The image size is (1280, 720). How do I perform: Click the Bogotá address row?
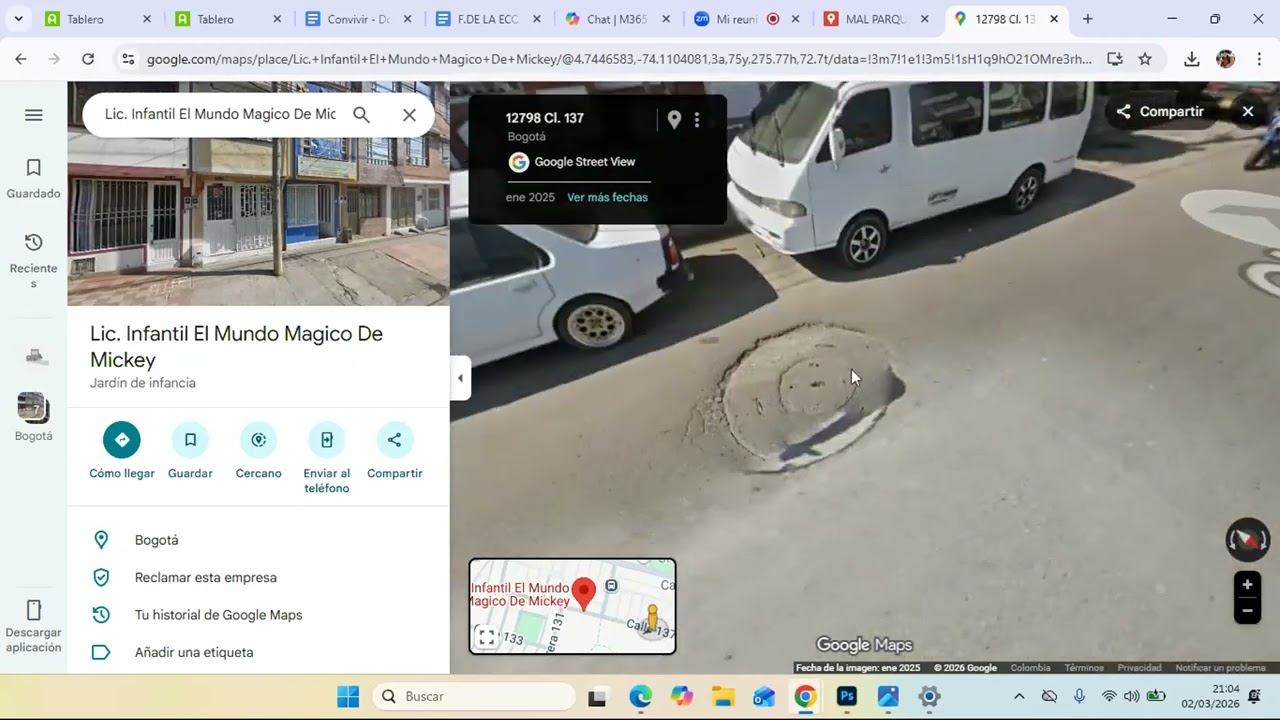(258, 540)
